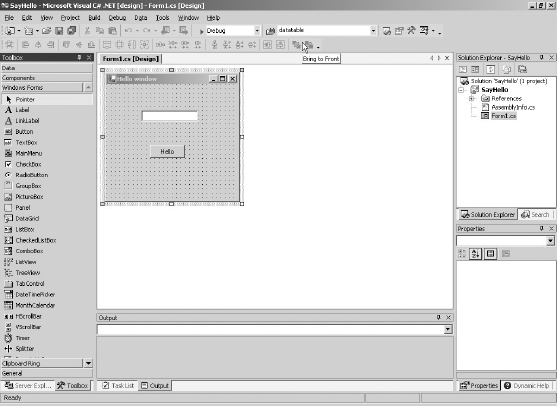The width and height of the screenshot is (557, 406).
Task: Collapse the SayHello project node
Action: (461, 90)
